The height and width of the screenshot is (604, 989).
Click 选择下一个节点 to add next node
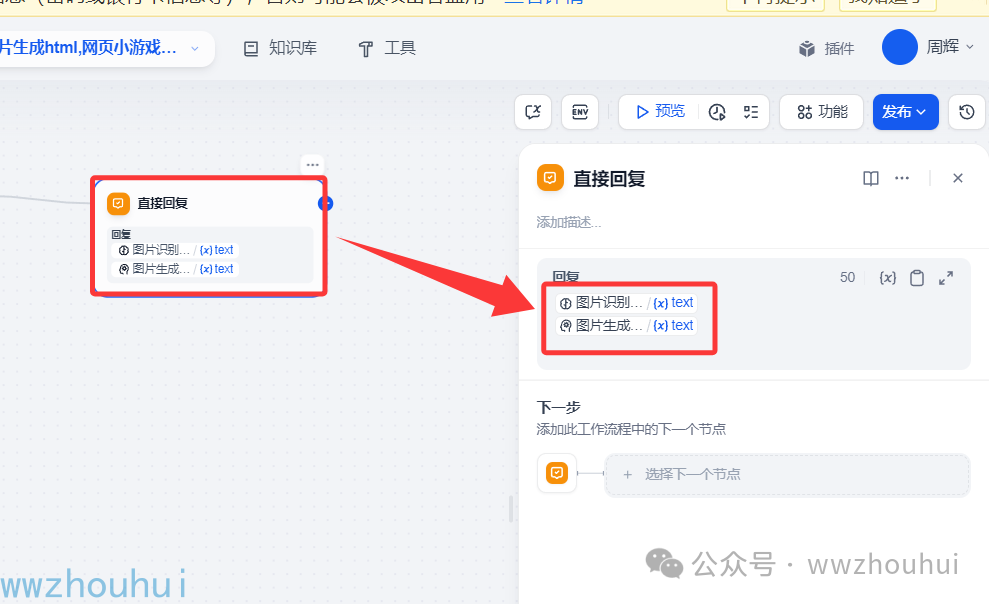[787, 475]
